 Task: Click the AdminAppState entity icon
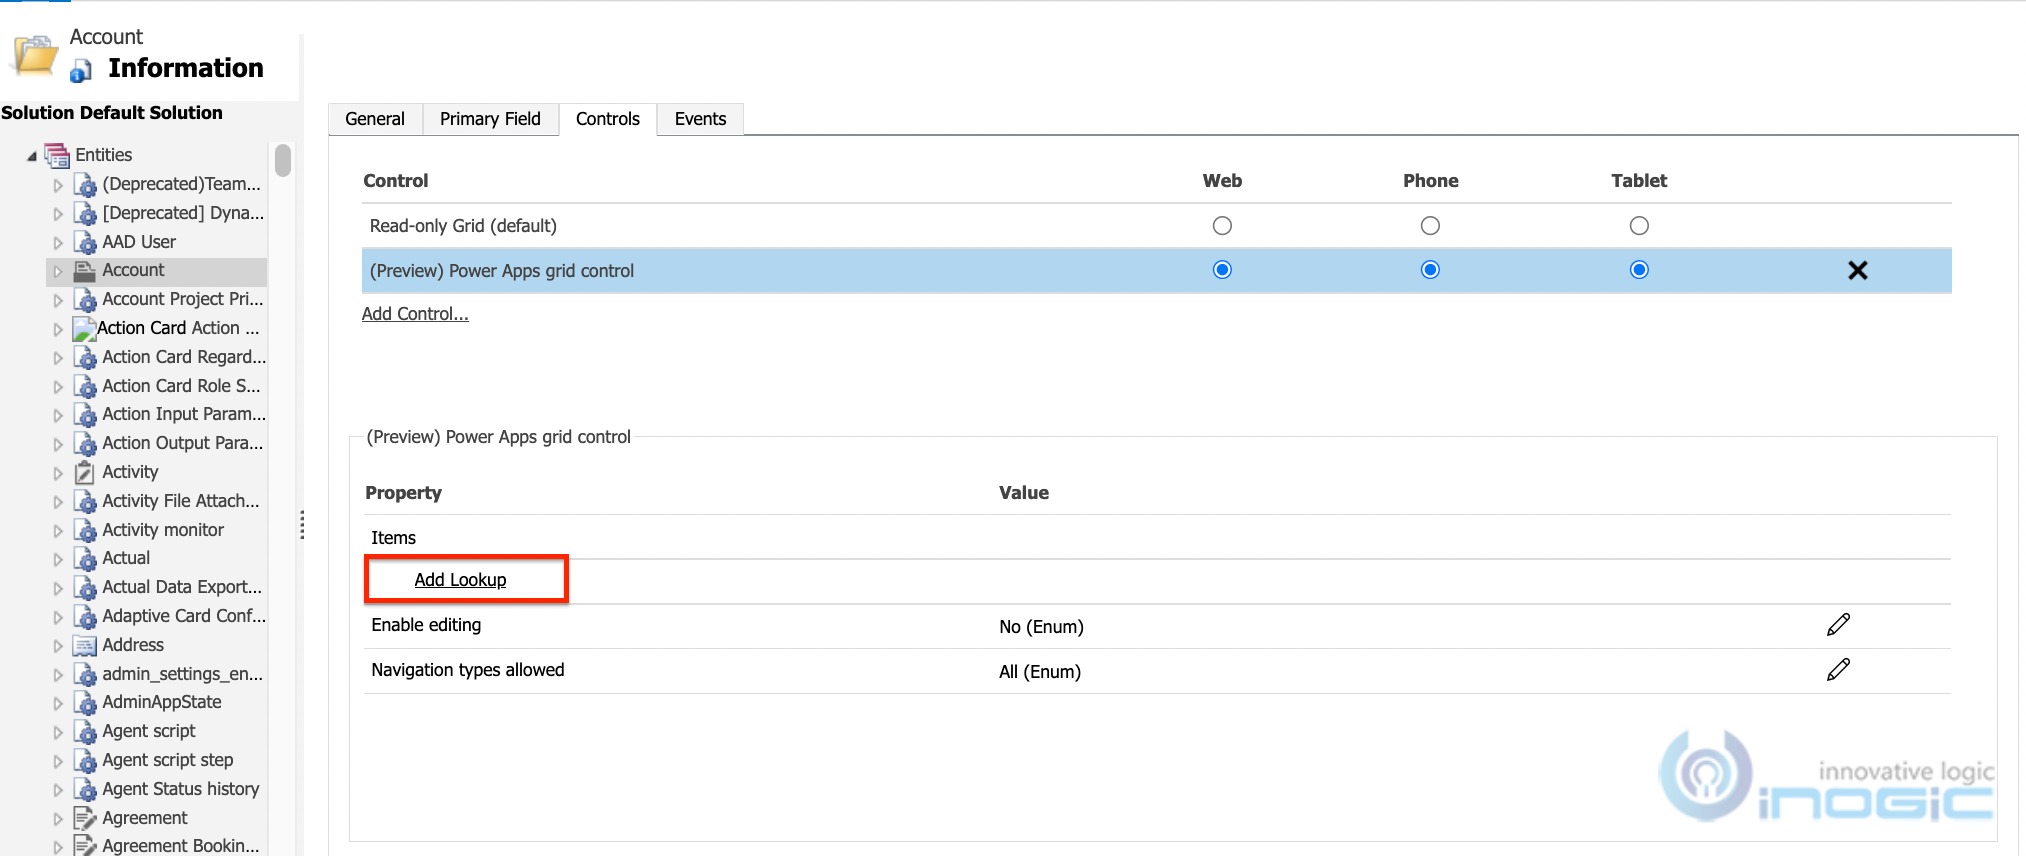86,703
